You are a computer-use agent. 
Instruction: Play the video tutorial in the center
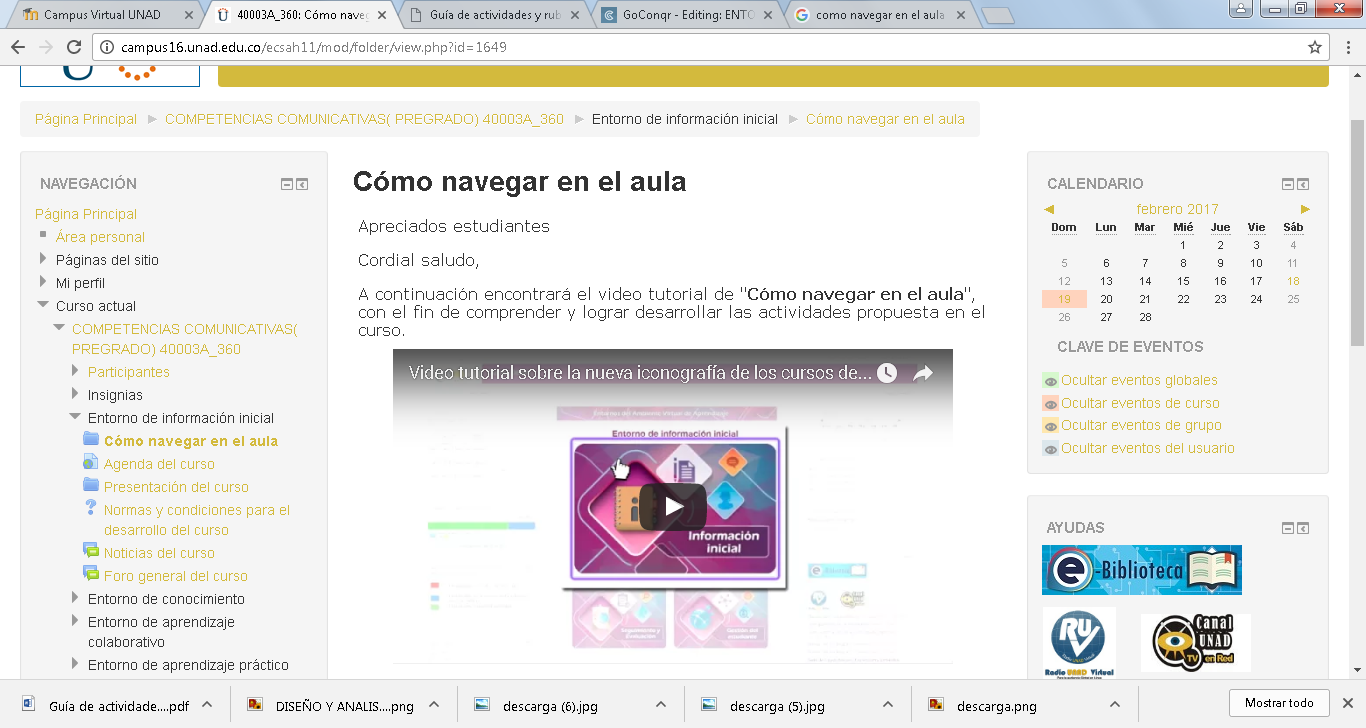point(672,507)
